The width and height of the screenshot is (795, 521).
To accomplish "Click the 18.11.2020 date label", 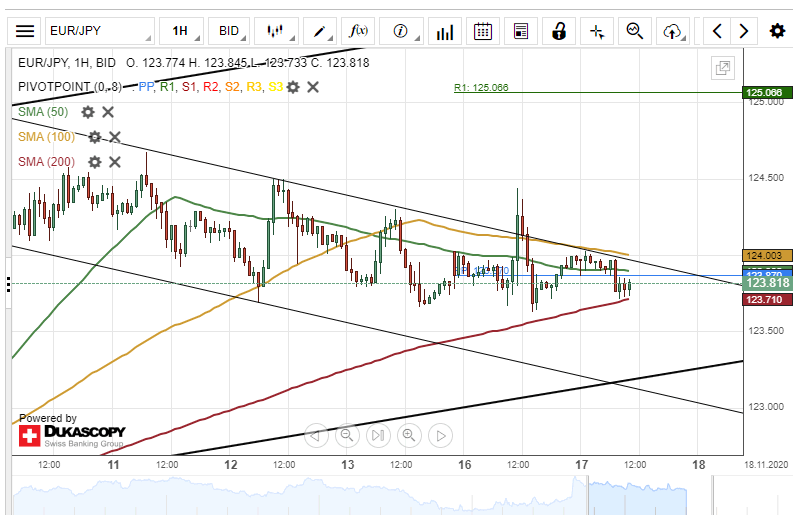I will [766, 465].
